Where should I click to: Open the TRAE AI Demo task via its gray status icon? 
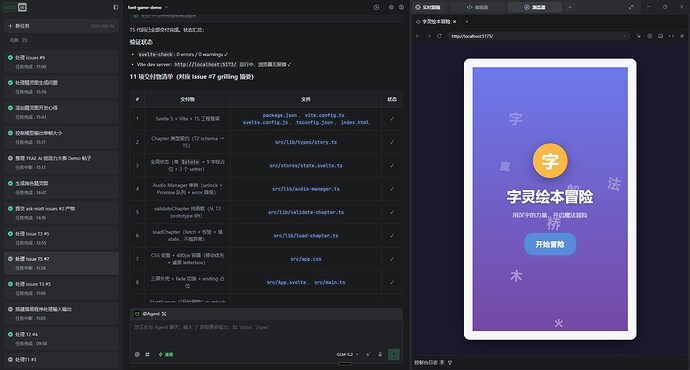pyautogui.click(x=10, y=158)
